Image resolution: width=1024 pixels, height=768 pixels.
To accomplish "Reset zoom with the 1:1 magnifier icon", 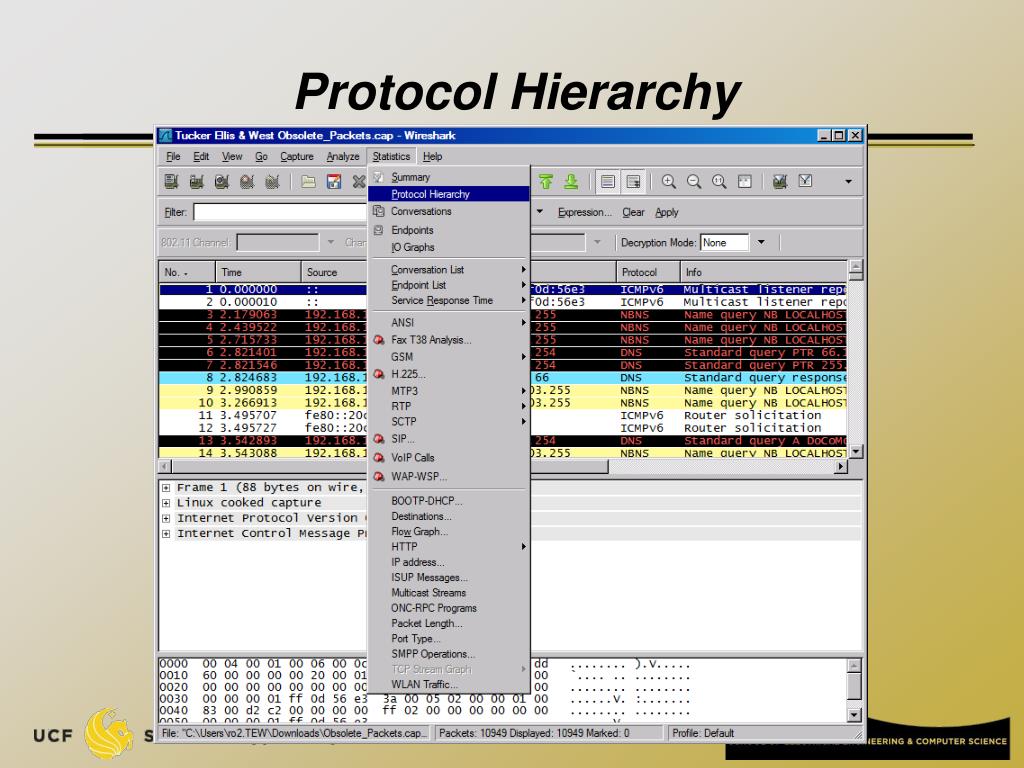I will (x=719, y=182).
